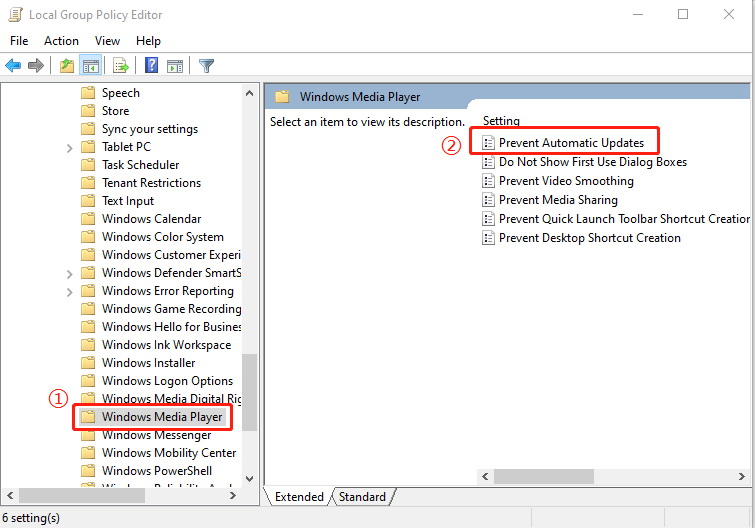The image size is (755, 528).
Task: Click the Export List toolbar icon
Action: [x=120, y=65]
